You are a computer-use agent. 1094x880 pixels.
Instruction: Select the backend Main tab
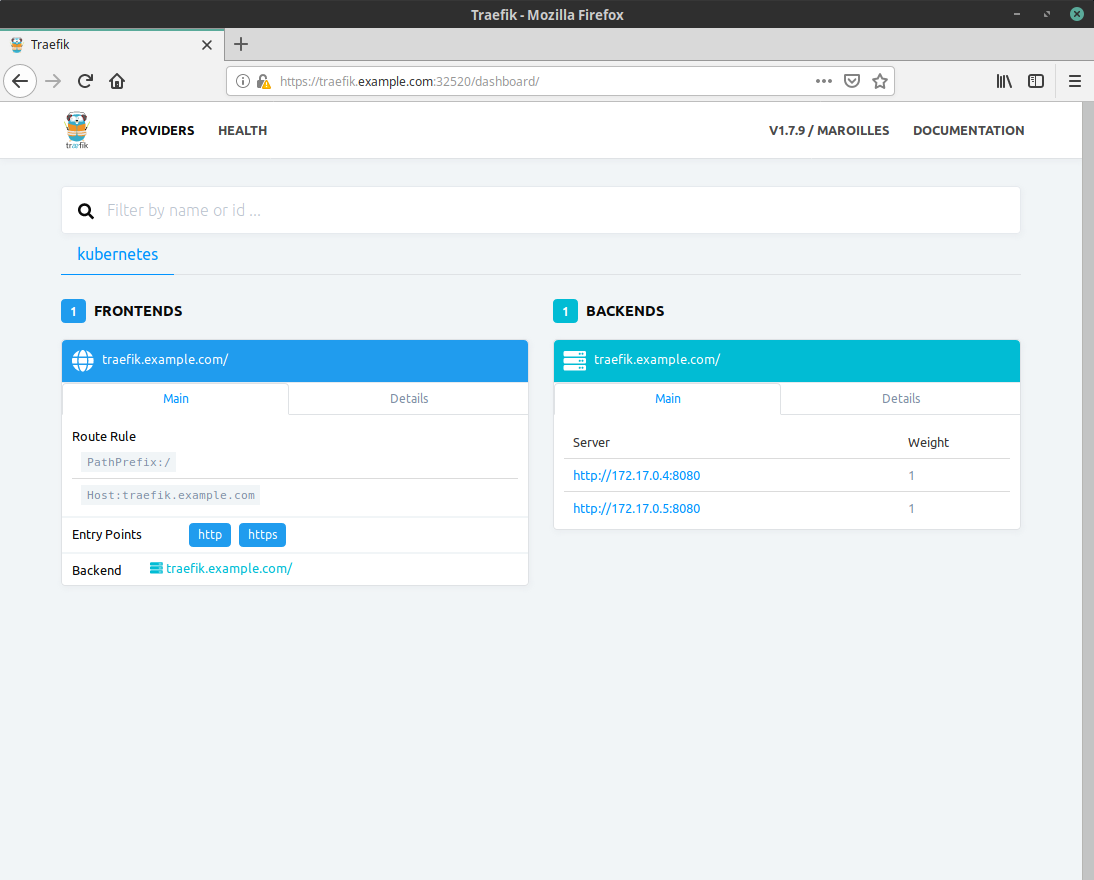668,398
